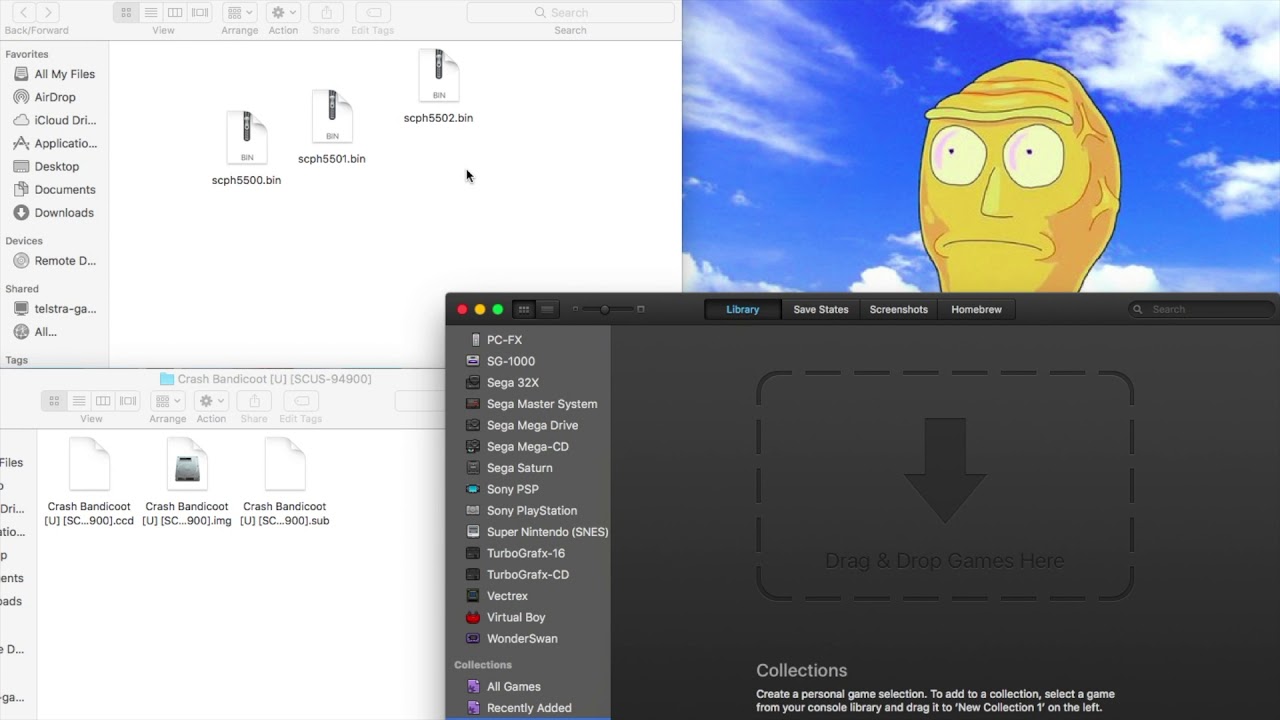
Task: Open telstra-ga... shared computer
Action: [55, 309]
